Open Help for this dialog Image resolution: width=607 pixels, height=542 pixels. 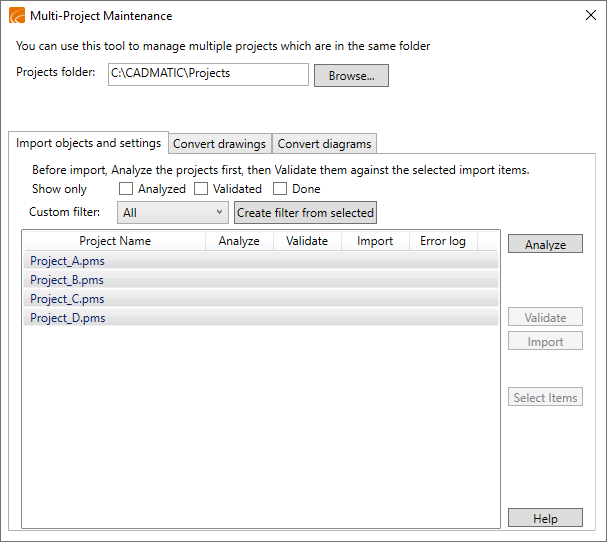pos(545,518)
